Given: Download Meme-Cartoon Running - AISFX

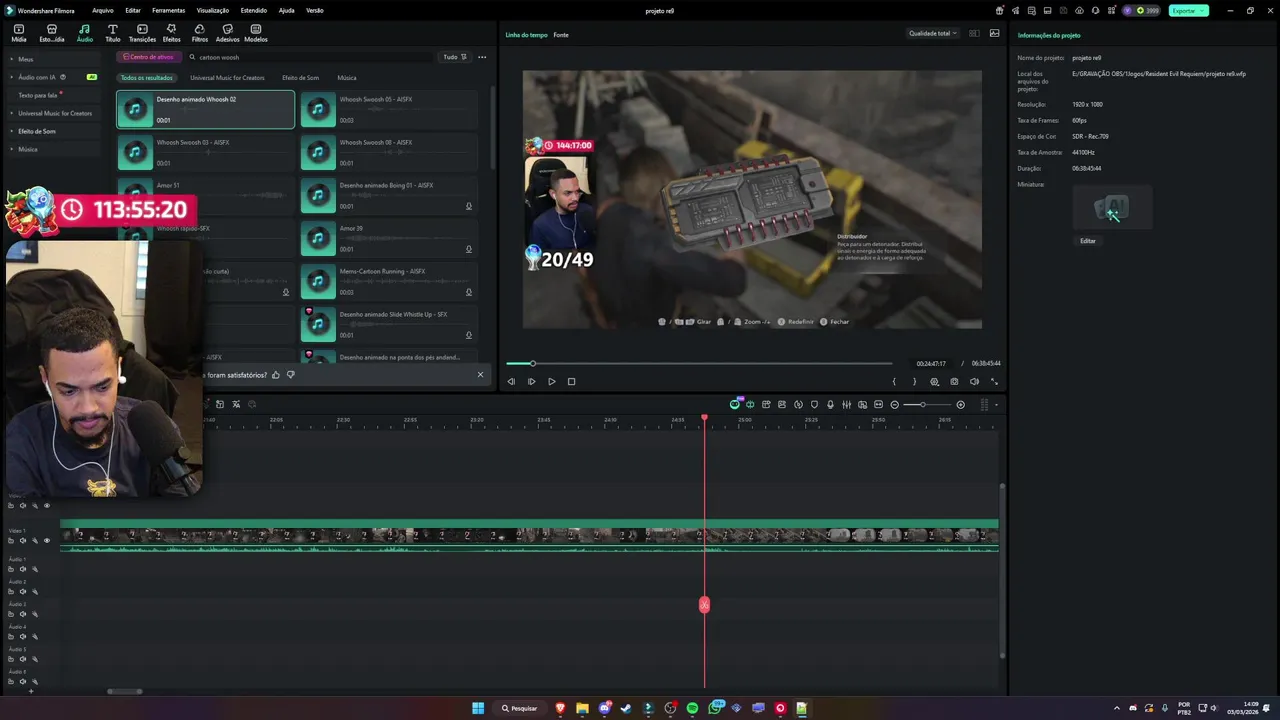Looking at the screenshot, I should [469, 292].
